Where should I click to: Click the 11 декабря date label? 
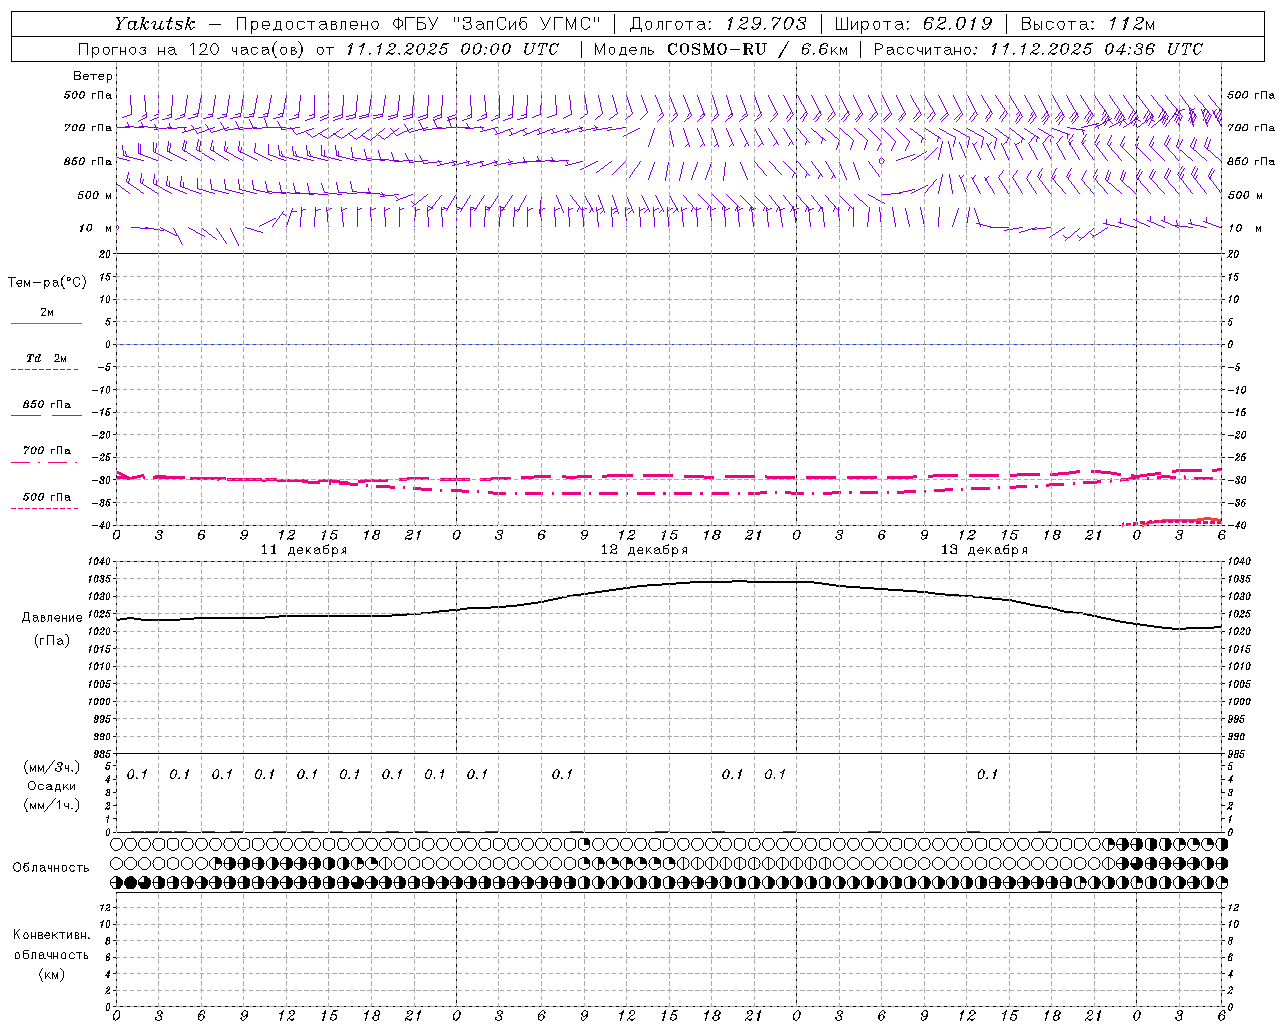click(304, 550)
